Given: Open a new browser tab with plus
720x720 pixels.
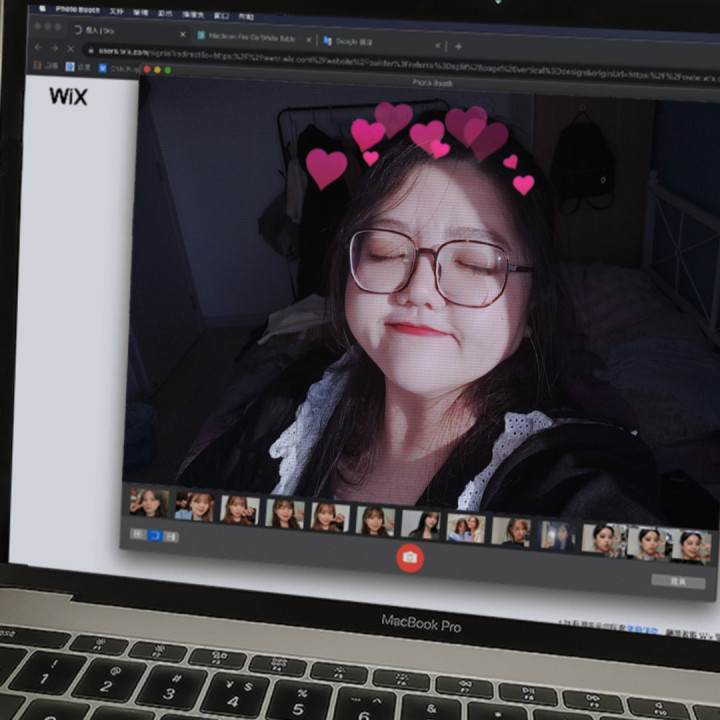Looking at the screenshot, I should click(458, 46).
